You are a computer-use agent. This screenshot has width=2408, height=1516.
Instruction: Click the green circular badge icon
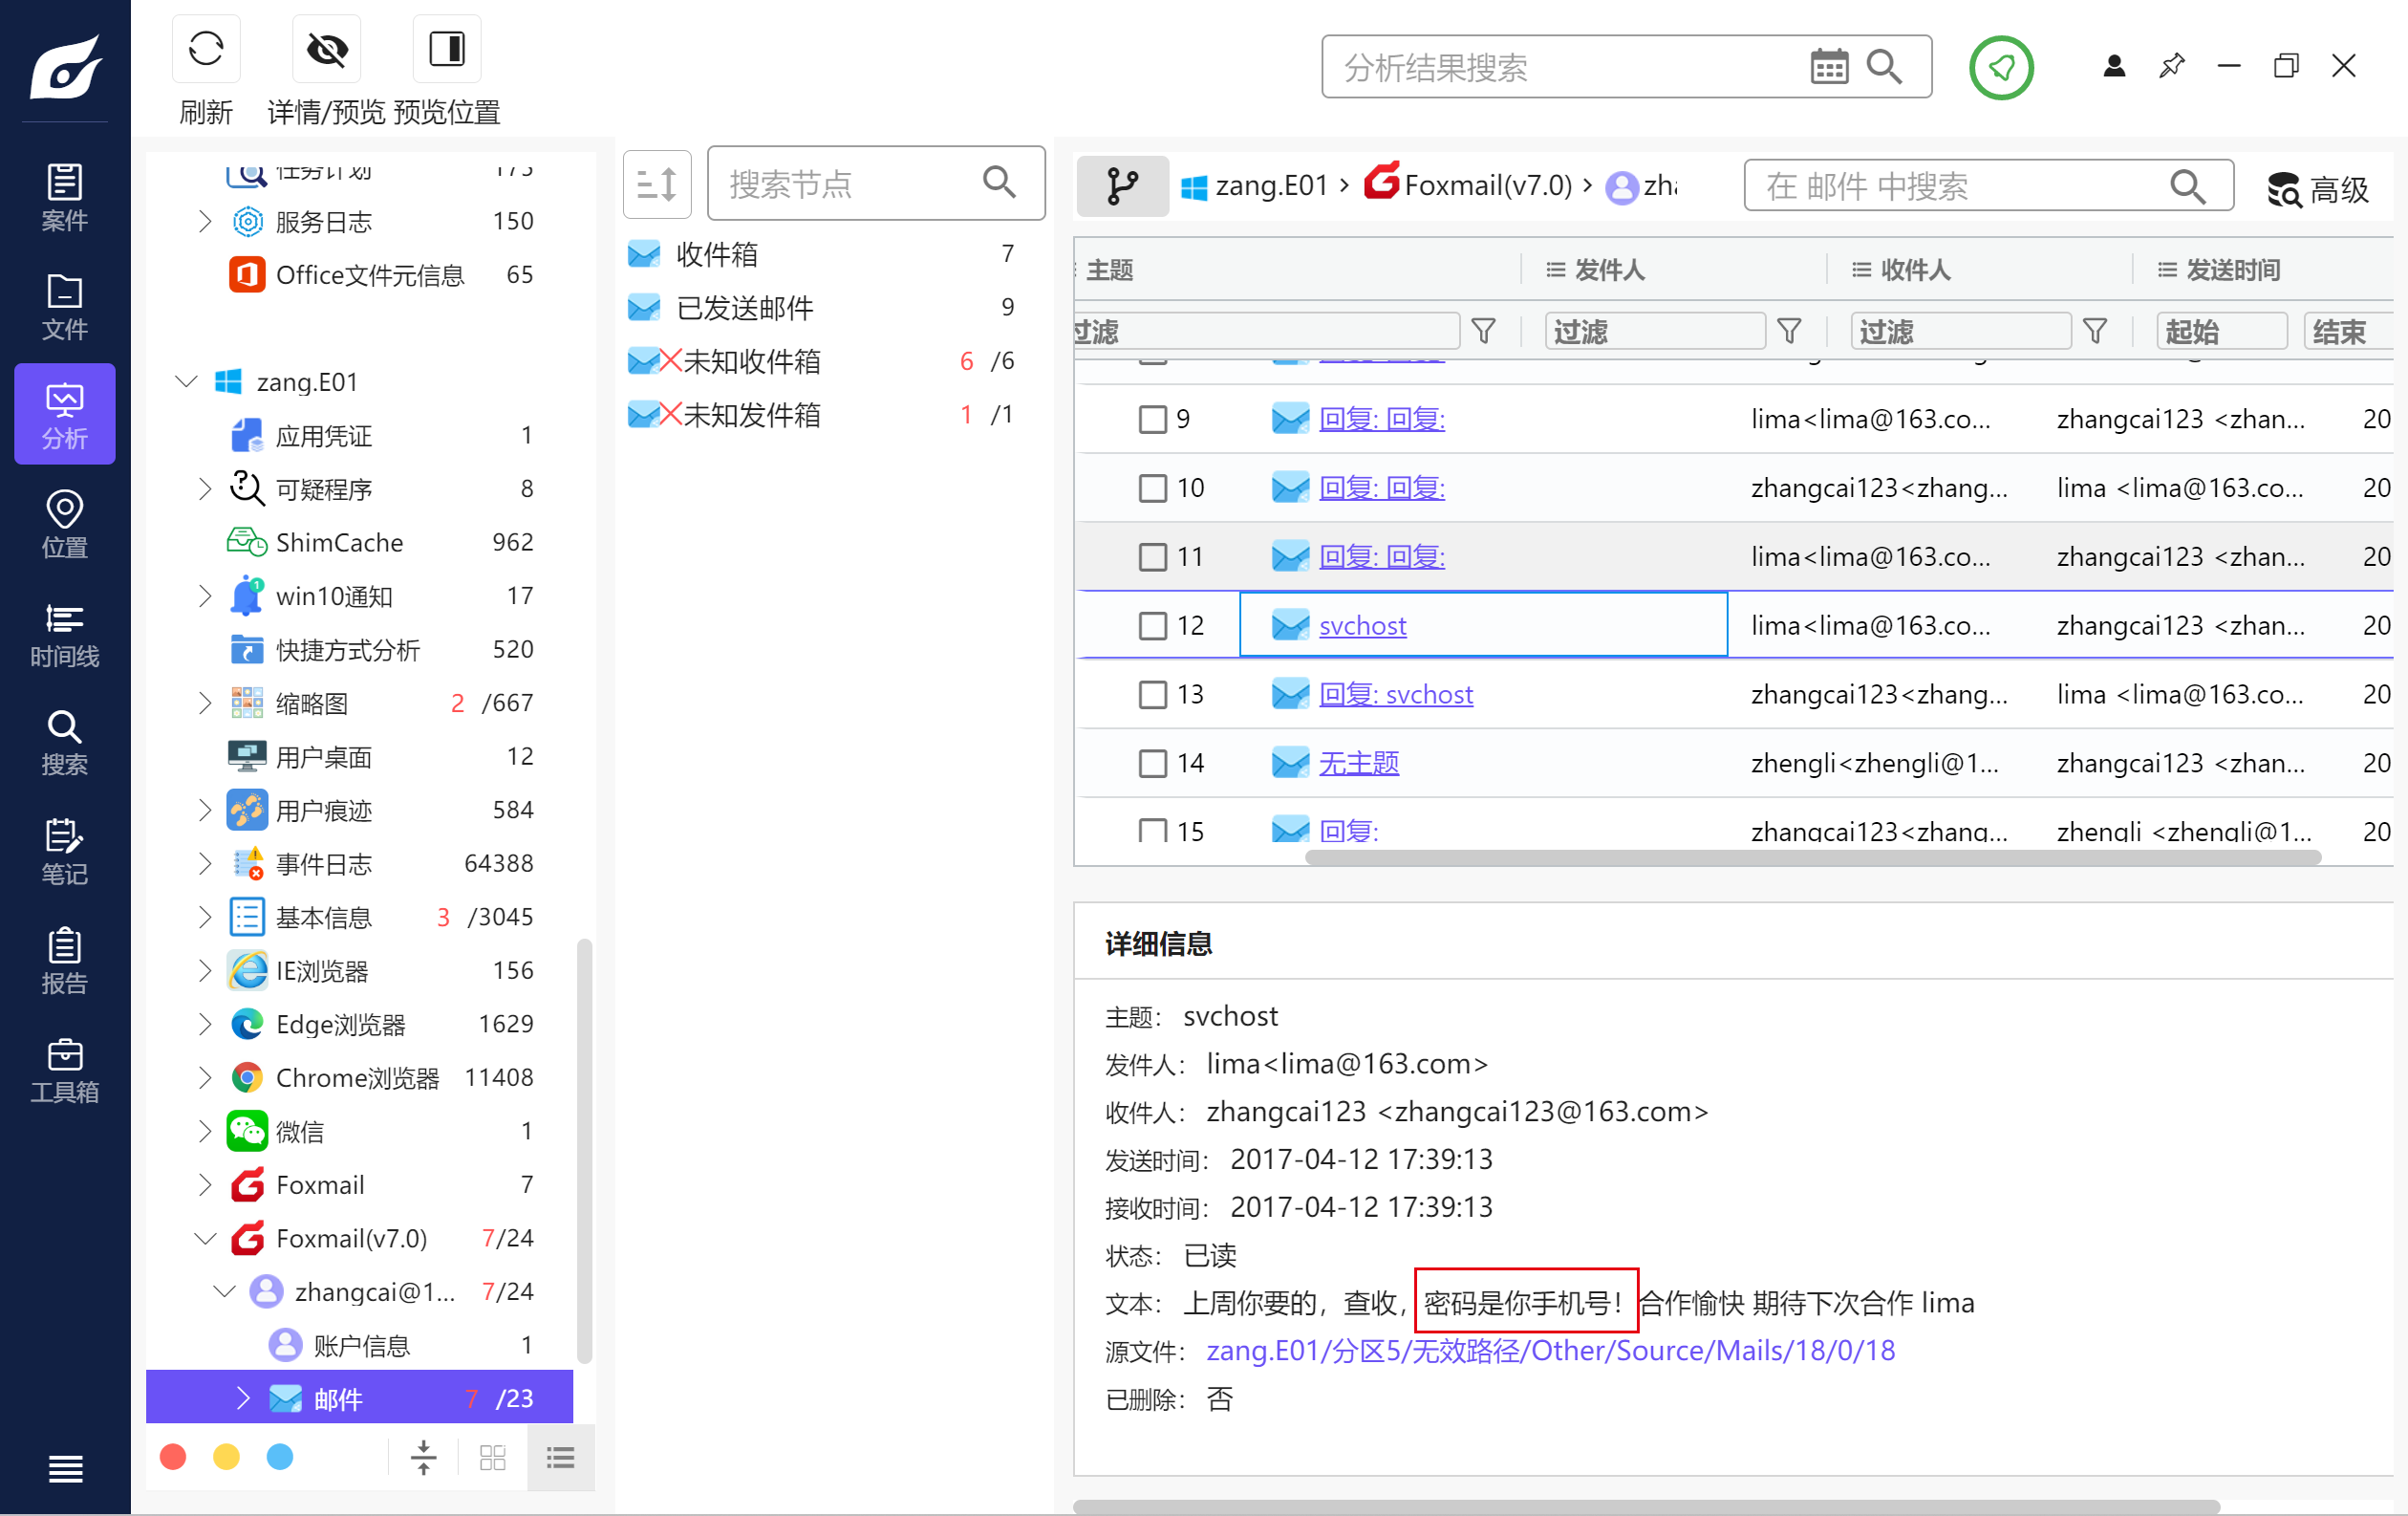tap(2001, 67)
